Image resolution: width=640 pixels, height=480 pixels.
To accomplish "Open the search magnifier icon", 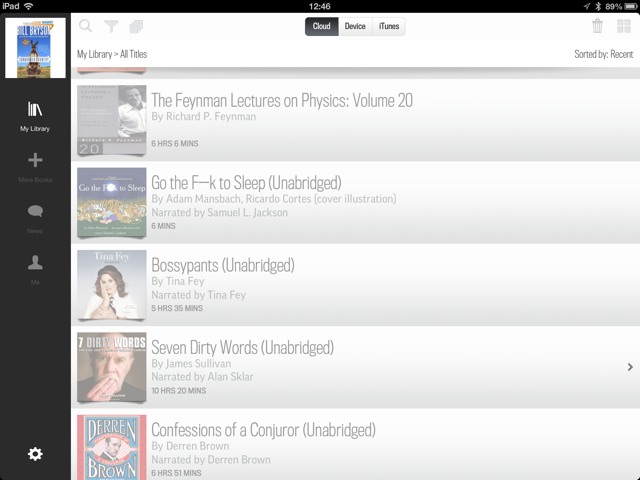I will point(86,27).
